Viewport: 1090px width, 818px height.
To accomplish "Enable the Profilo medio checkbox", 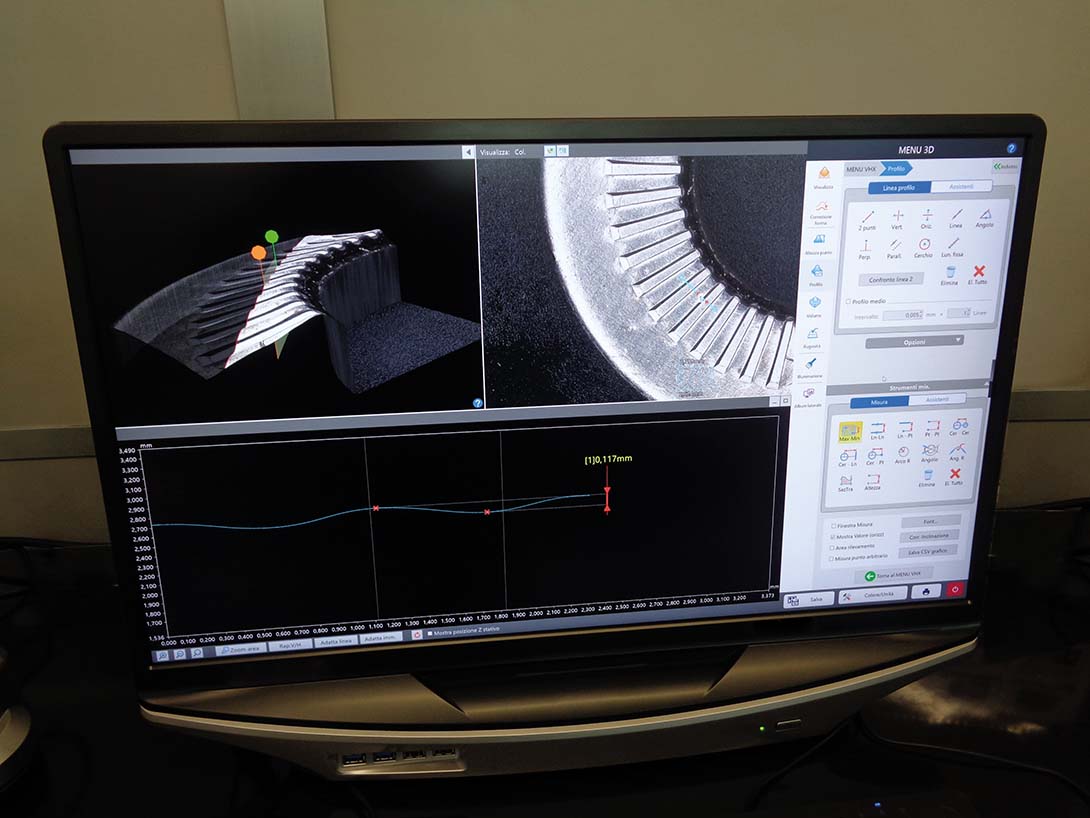I will pos(849,302).
